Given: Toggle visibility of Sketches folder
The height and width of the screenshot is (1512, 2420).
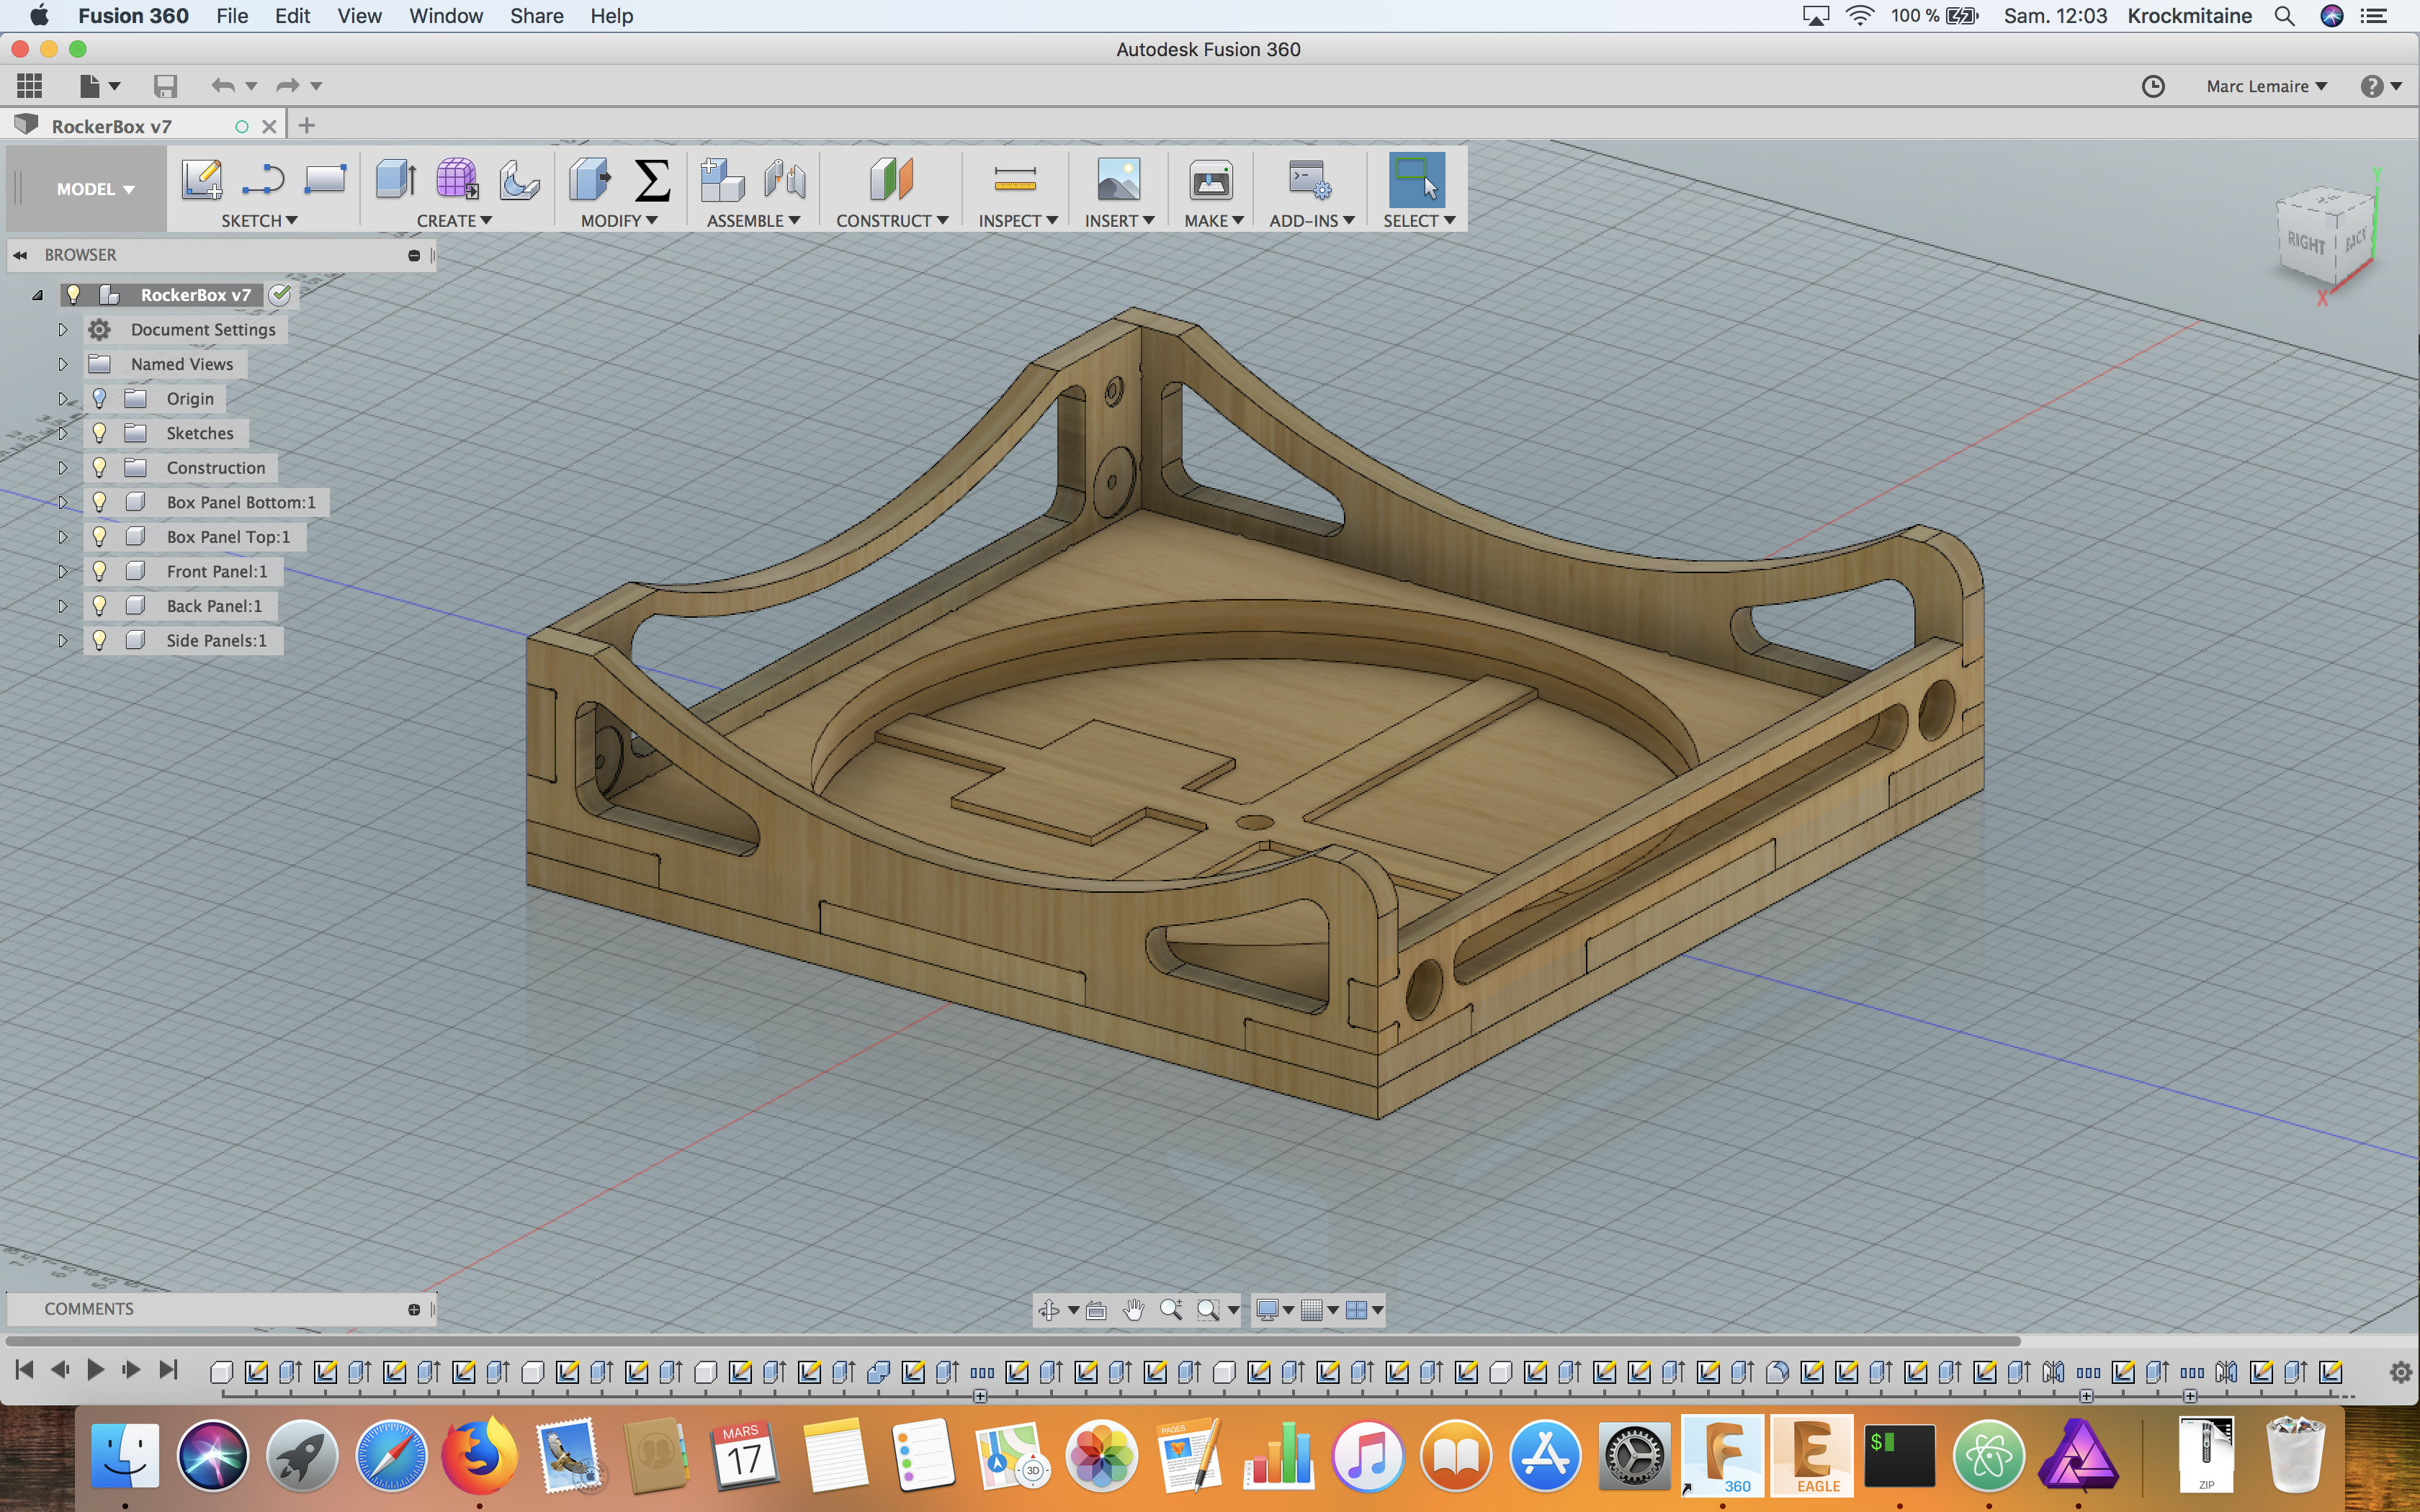Looking at the screenshot, I should pos(99,433).
